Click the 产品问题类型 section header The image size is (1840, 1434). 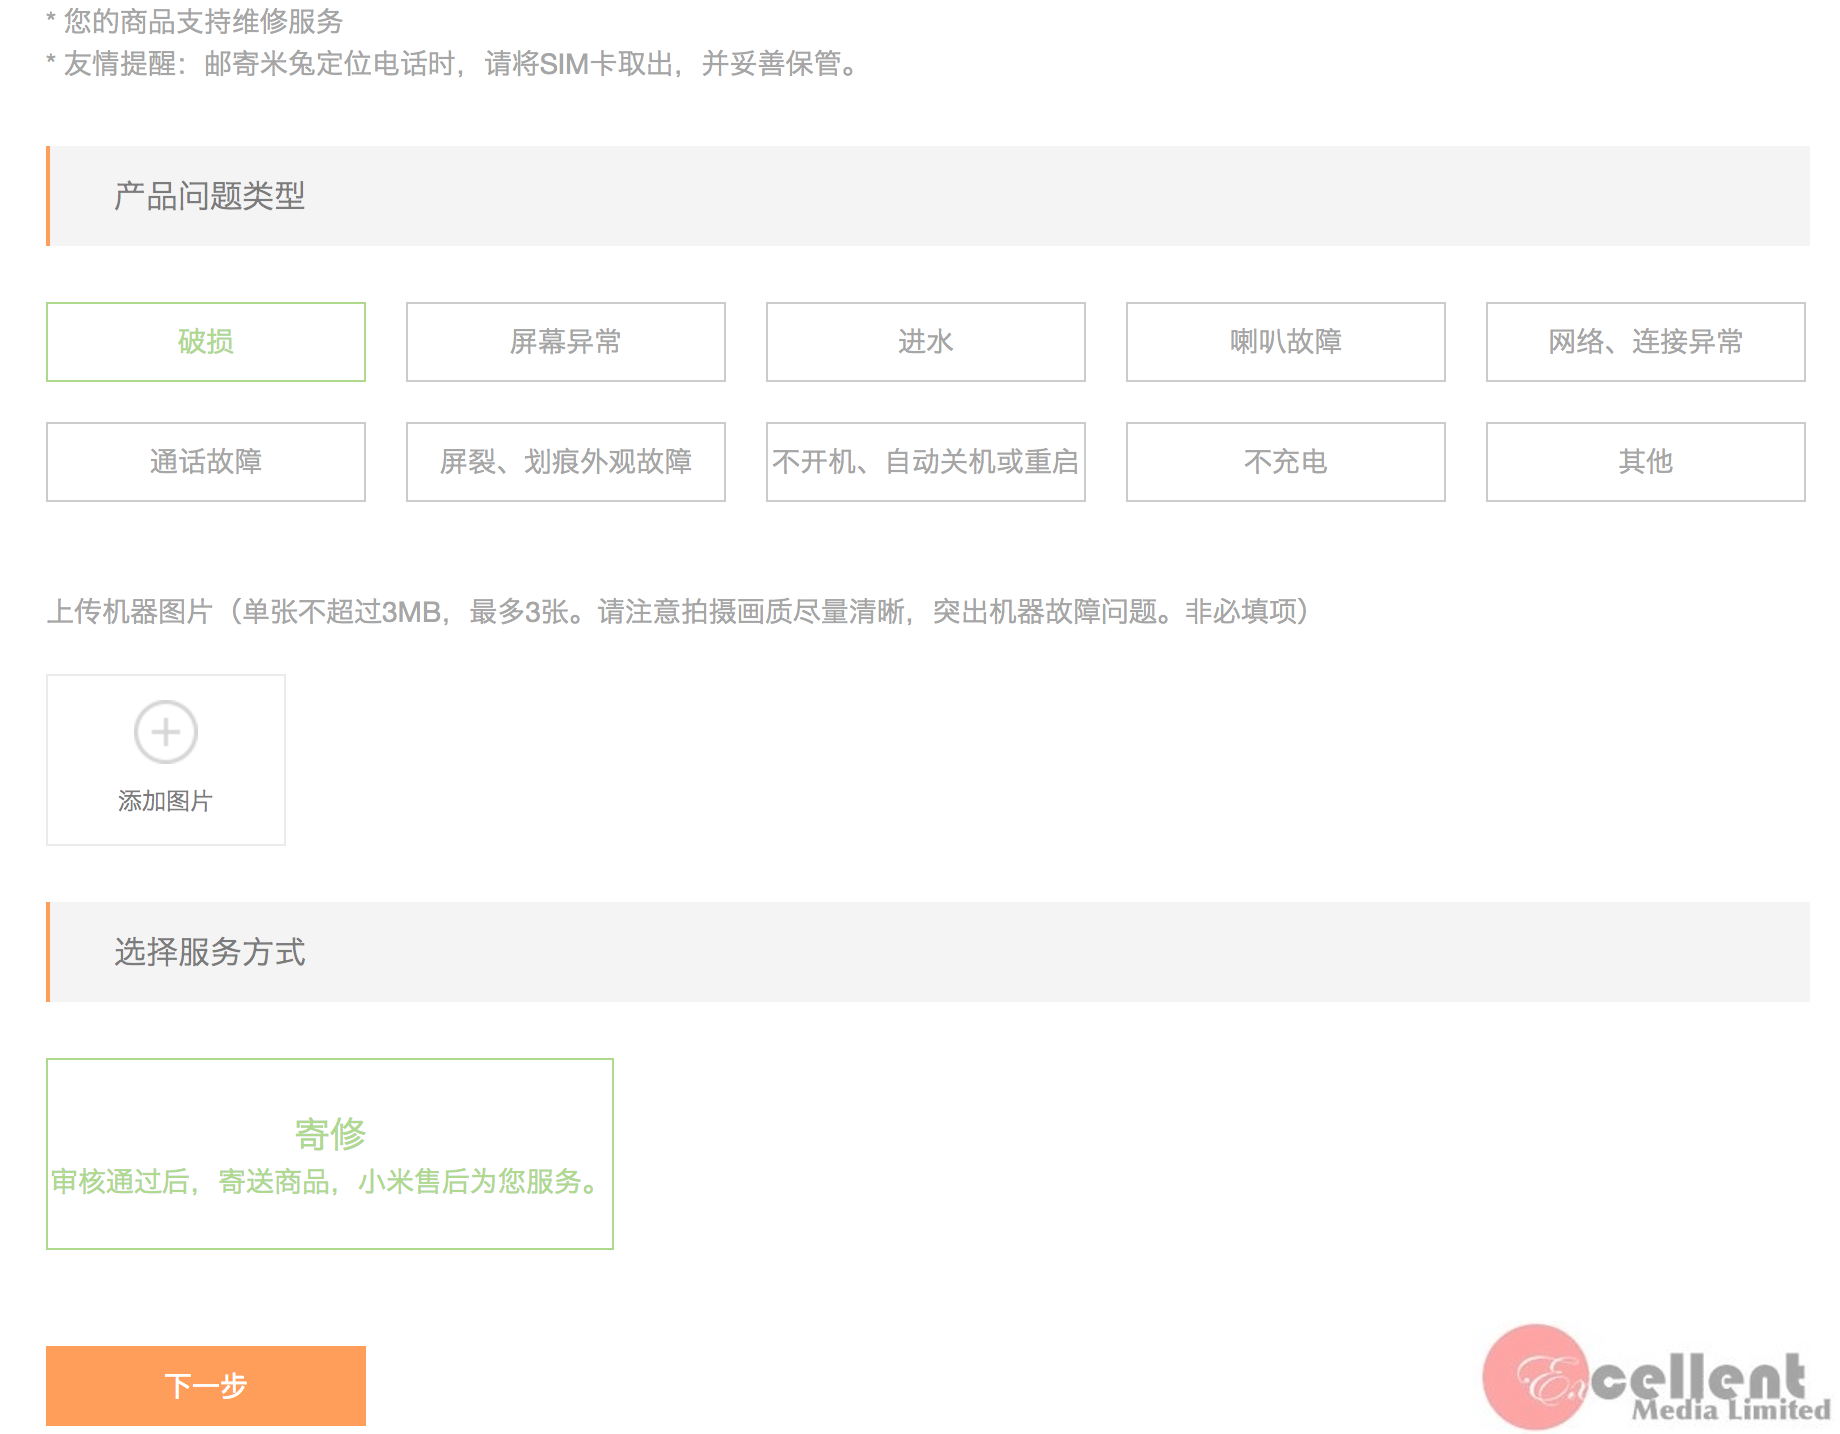pos(209,196)
